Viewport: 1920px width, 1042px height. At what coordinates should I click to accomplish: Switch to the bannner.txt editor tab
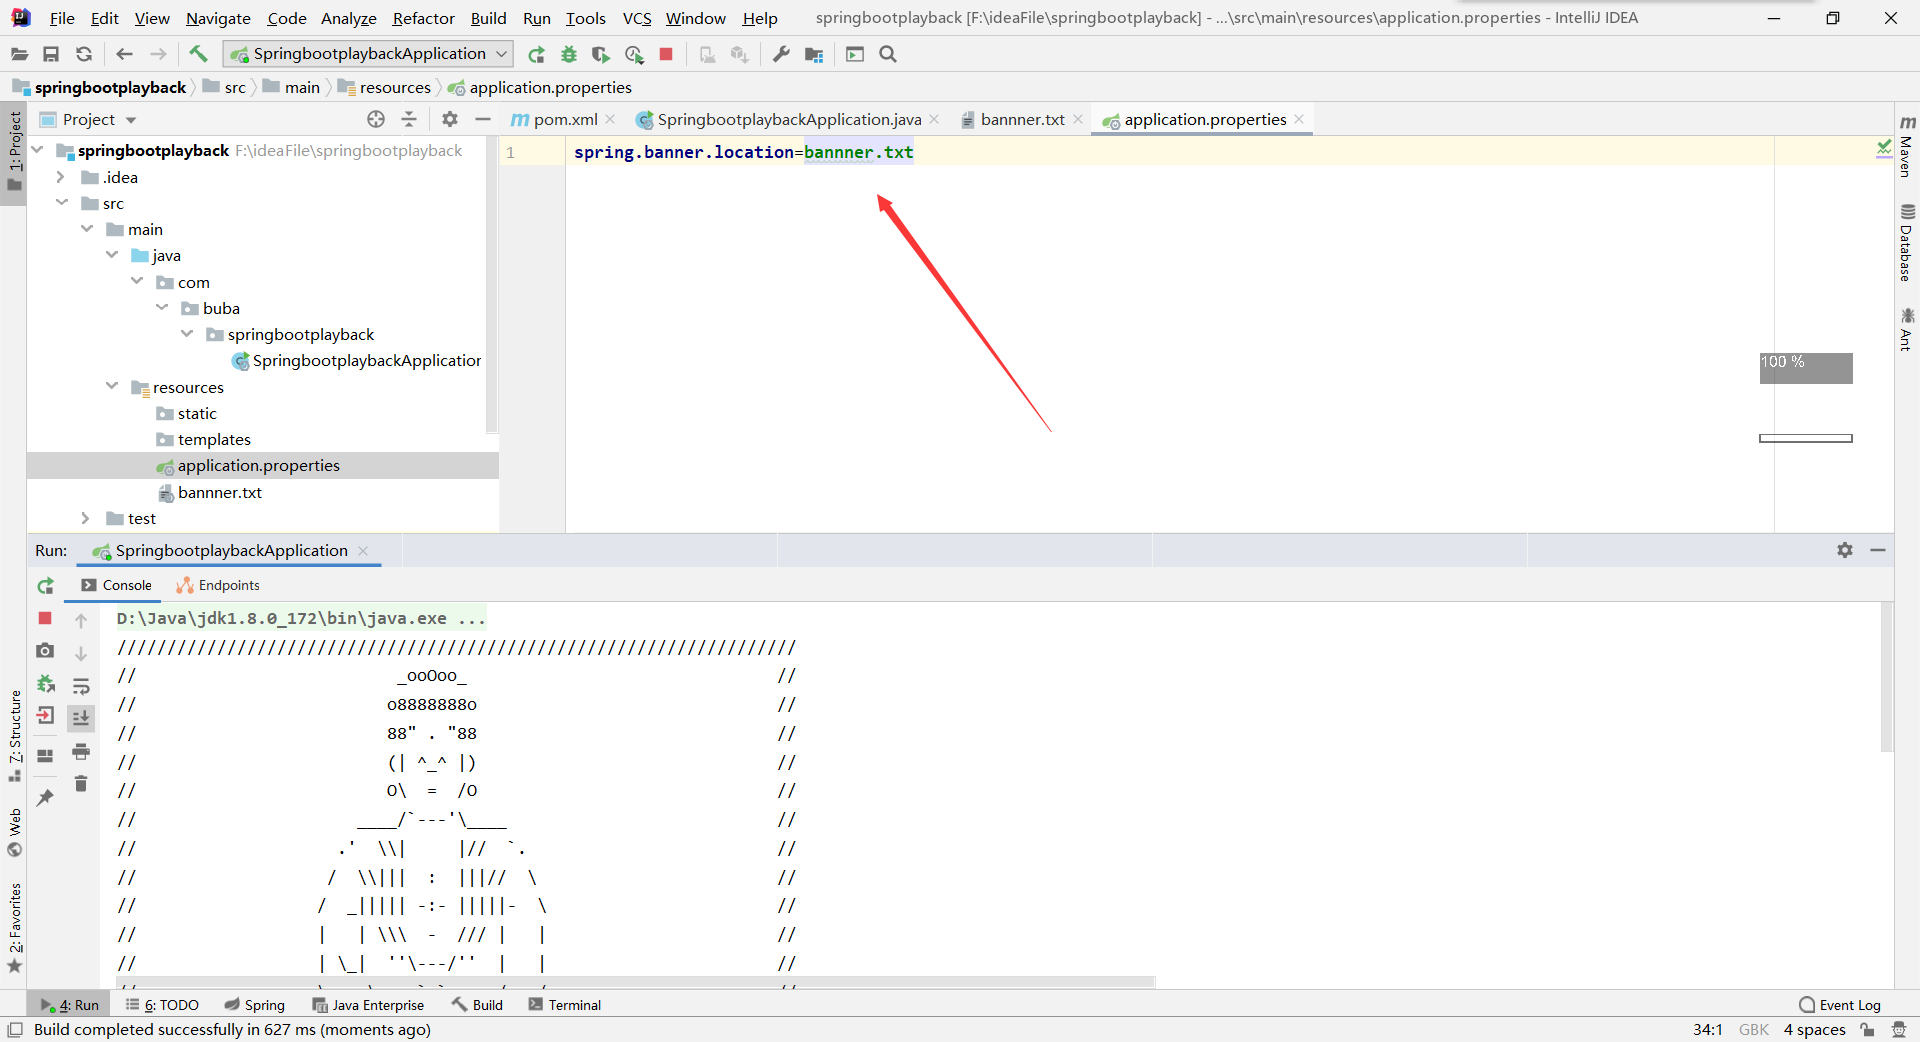click(1022, 120)
